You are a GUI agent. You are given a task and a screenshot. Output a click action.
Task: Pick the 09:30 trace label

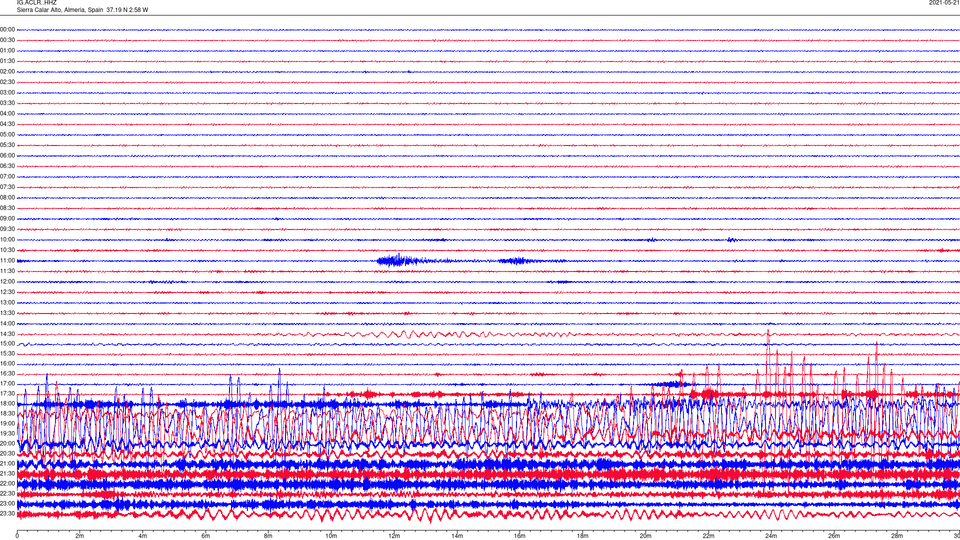[x=7, y=229]
